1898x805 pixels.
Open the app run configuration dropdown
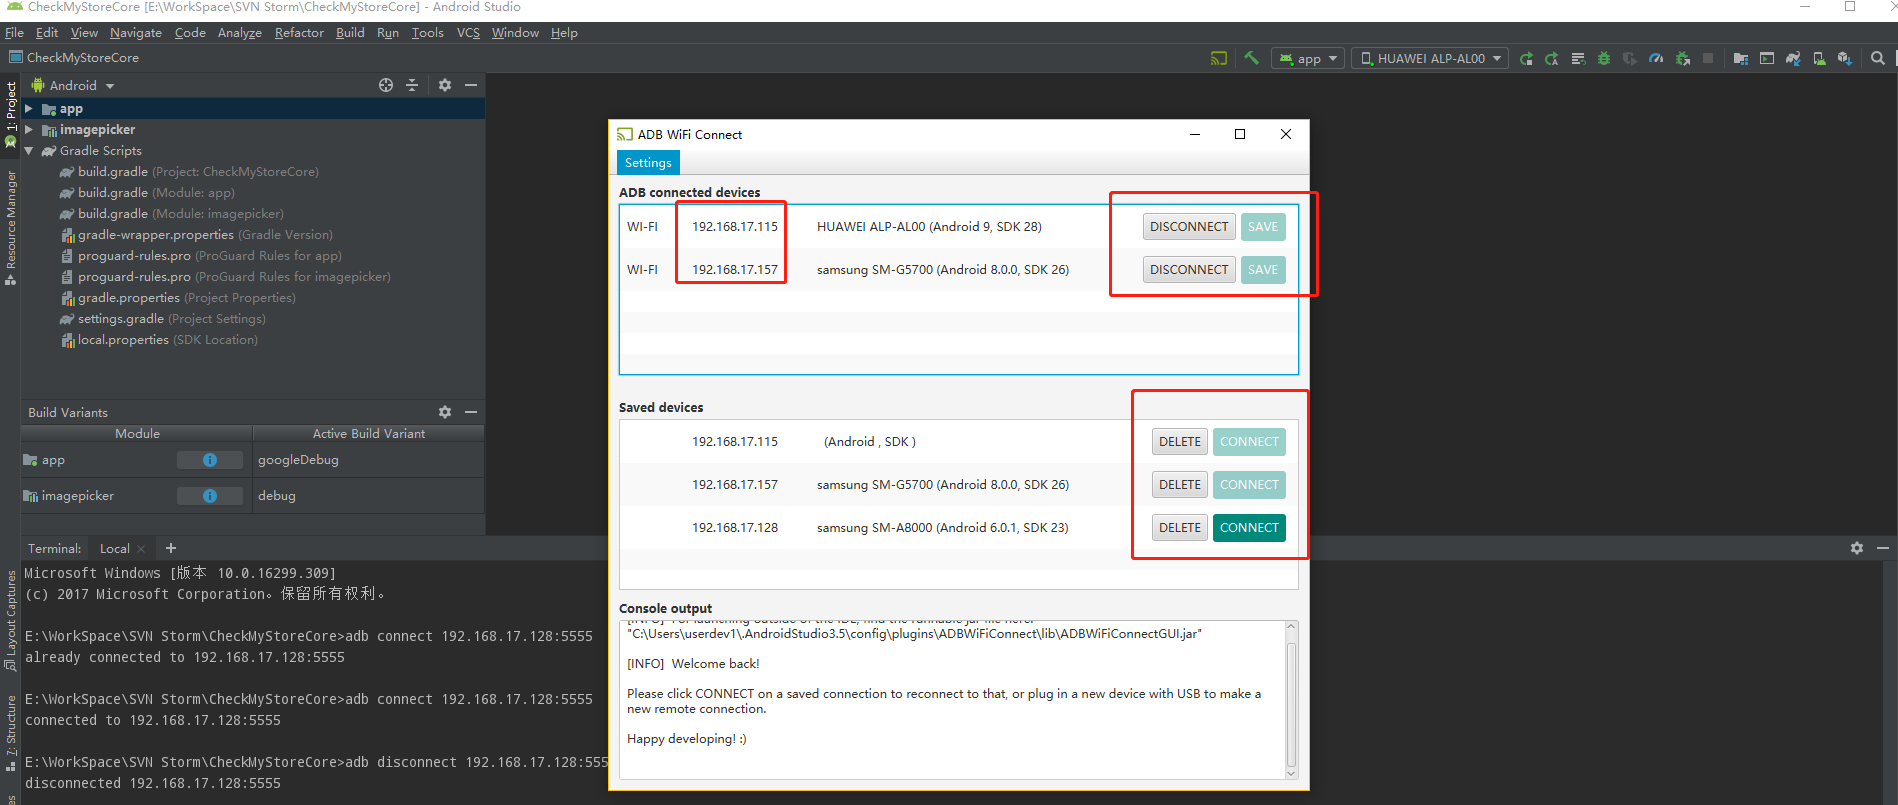point(1308,59)
